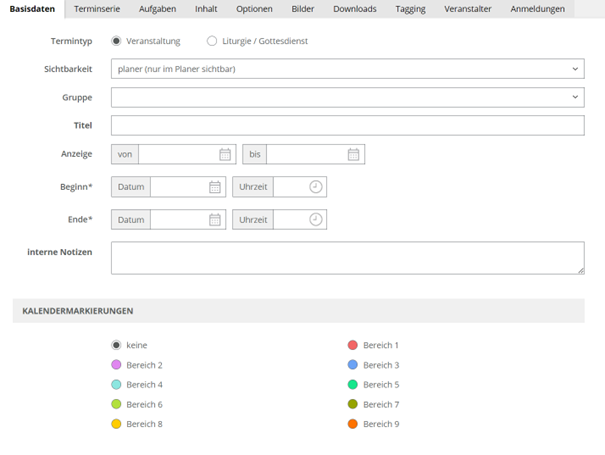Focus the interne Notizen text area
Screen dimensions: 605x455
pyautogui.click(x=347, y=257)
